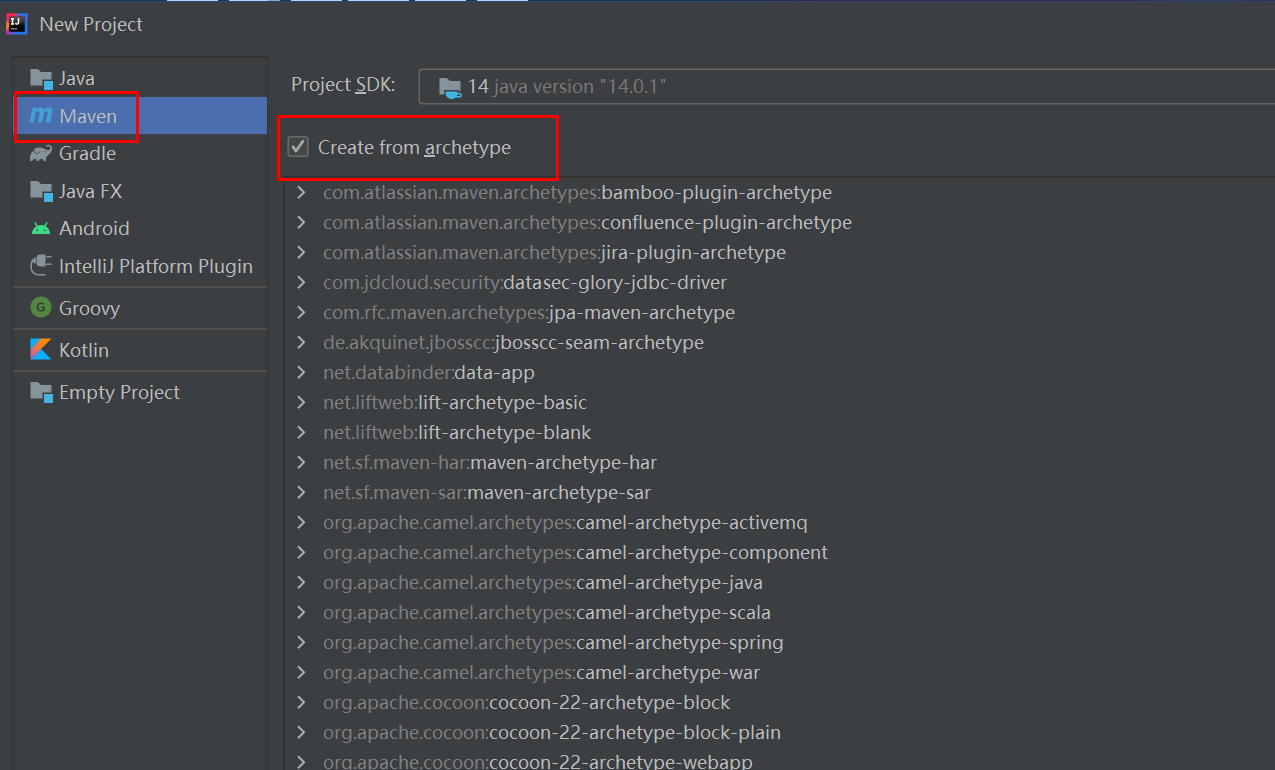Expand the maven-archetype-har row
The height and width of the screenshot is (770, 1275).
[301, 463]
